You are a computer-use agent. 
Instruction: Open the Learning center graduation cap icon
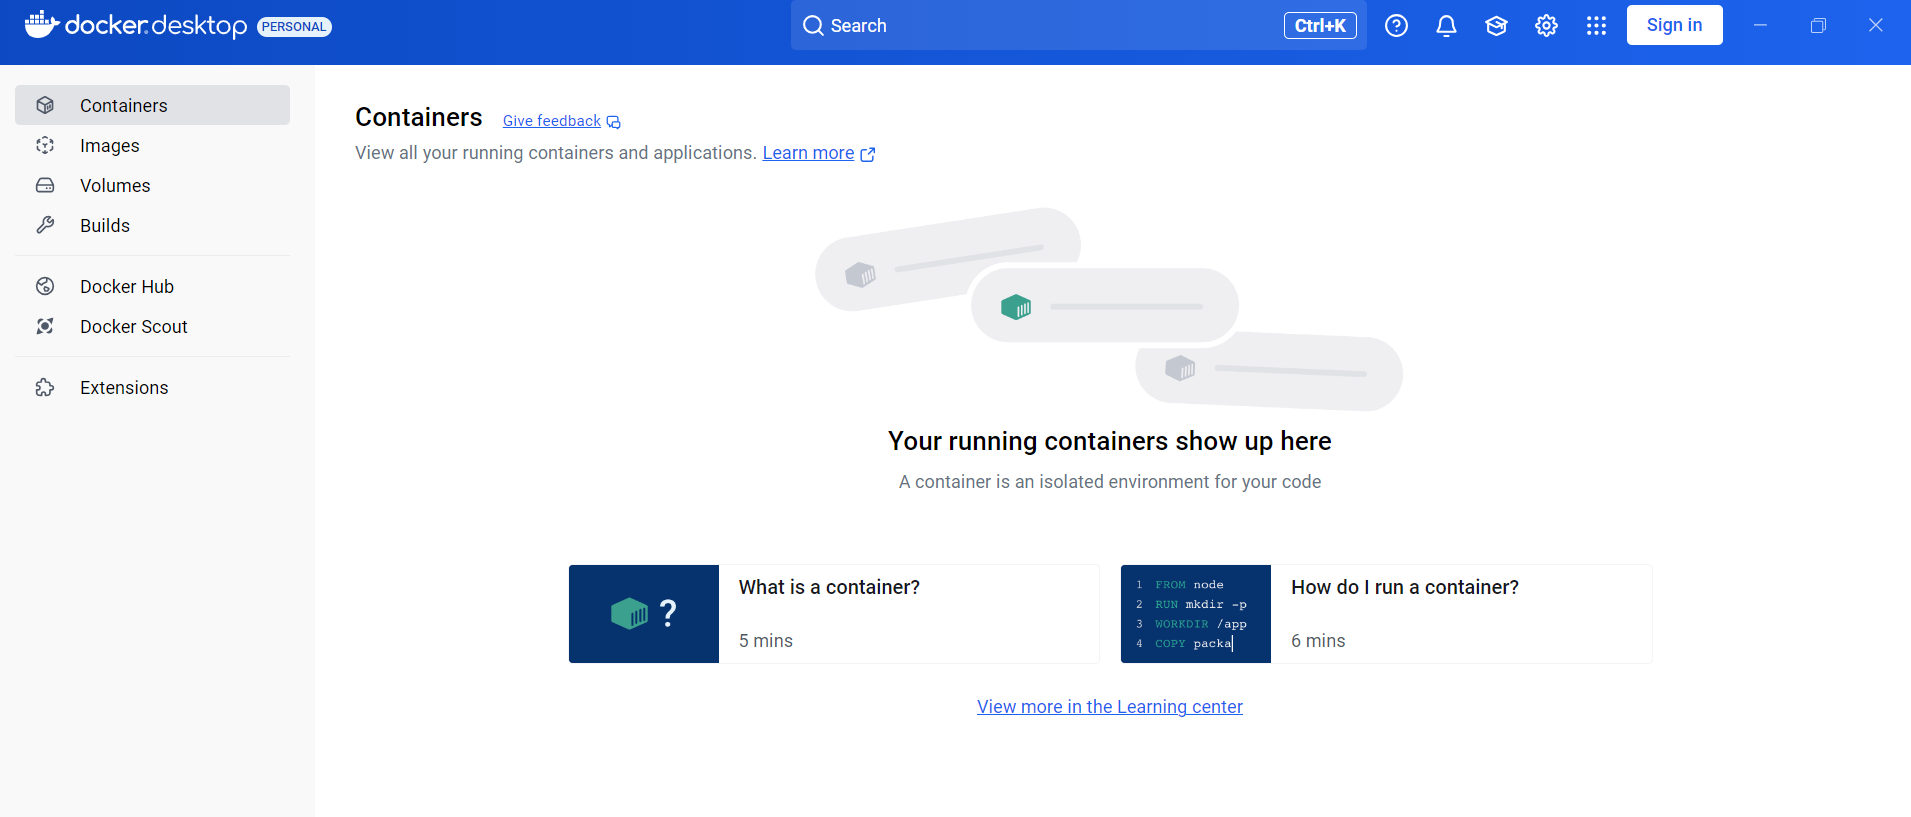tap(1496, 26)
